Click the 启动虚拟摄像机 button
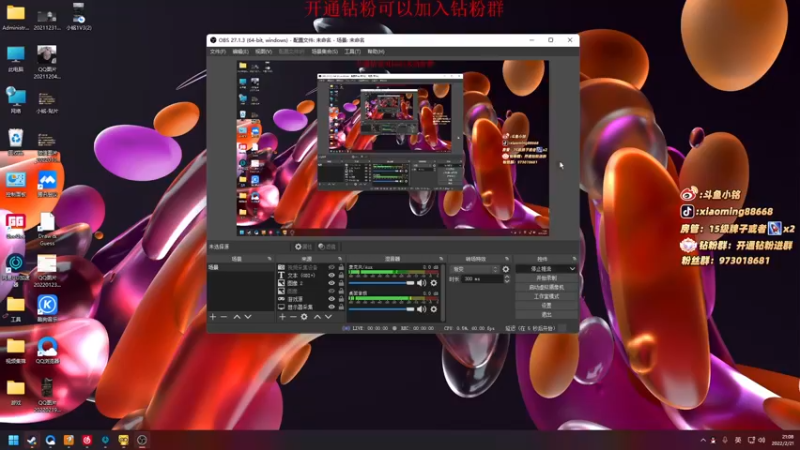Screen dimensions: 800x450 pyautogui.click(x=546, y=287)
